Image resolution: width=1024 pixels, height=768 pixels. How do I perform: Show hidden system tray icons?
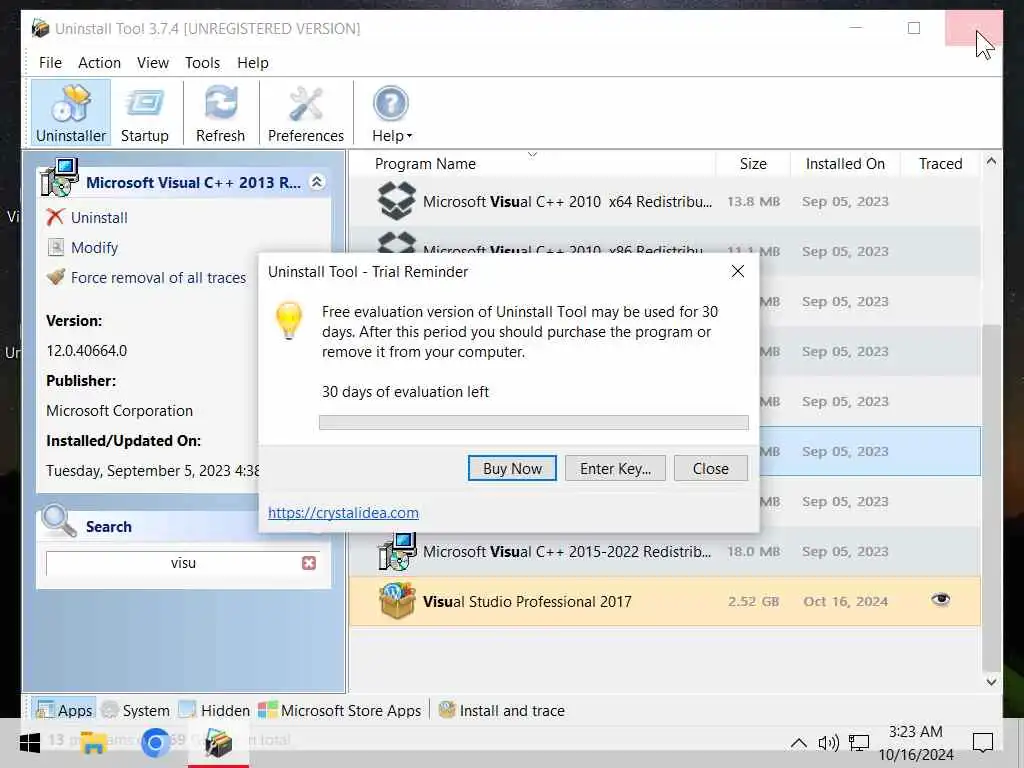pyautogui.click(x=798, y=743)
